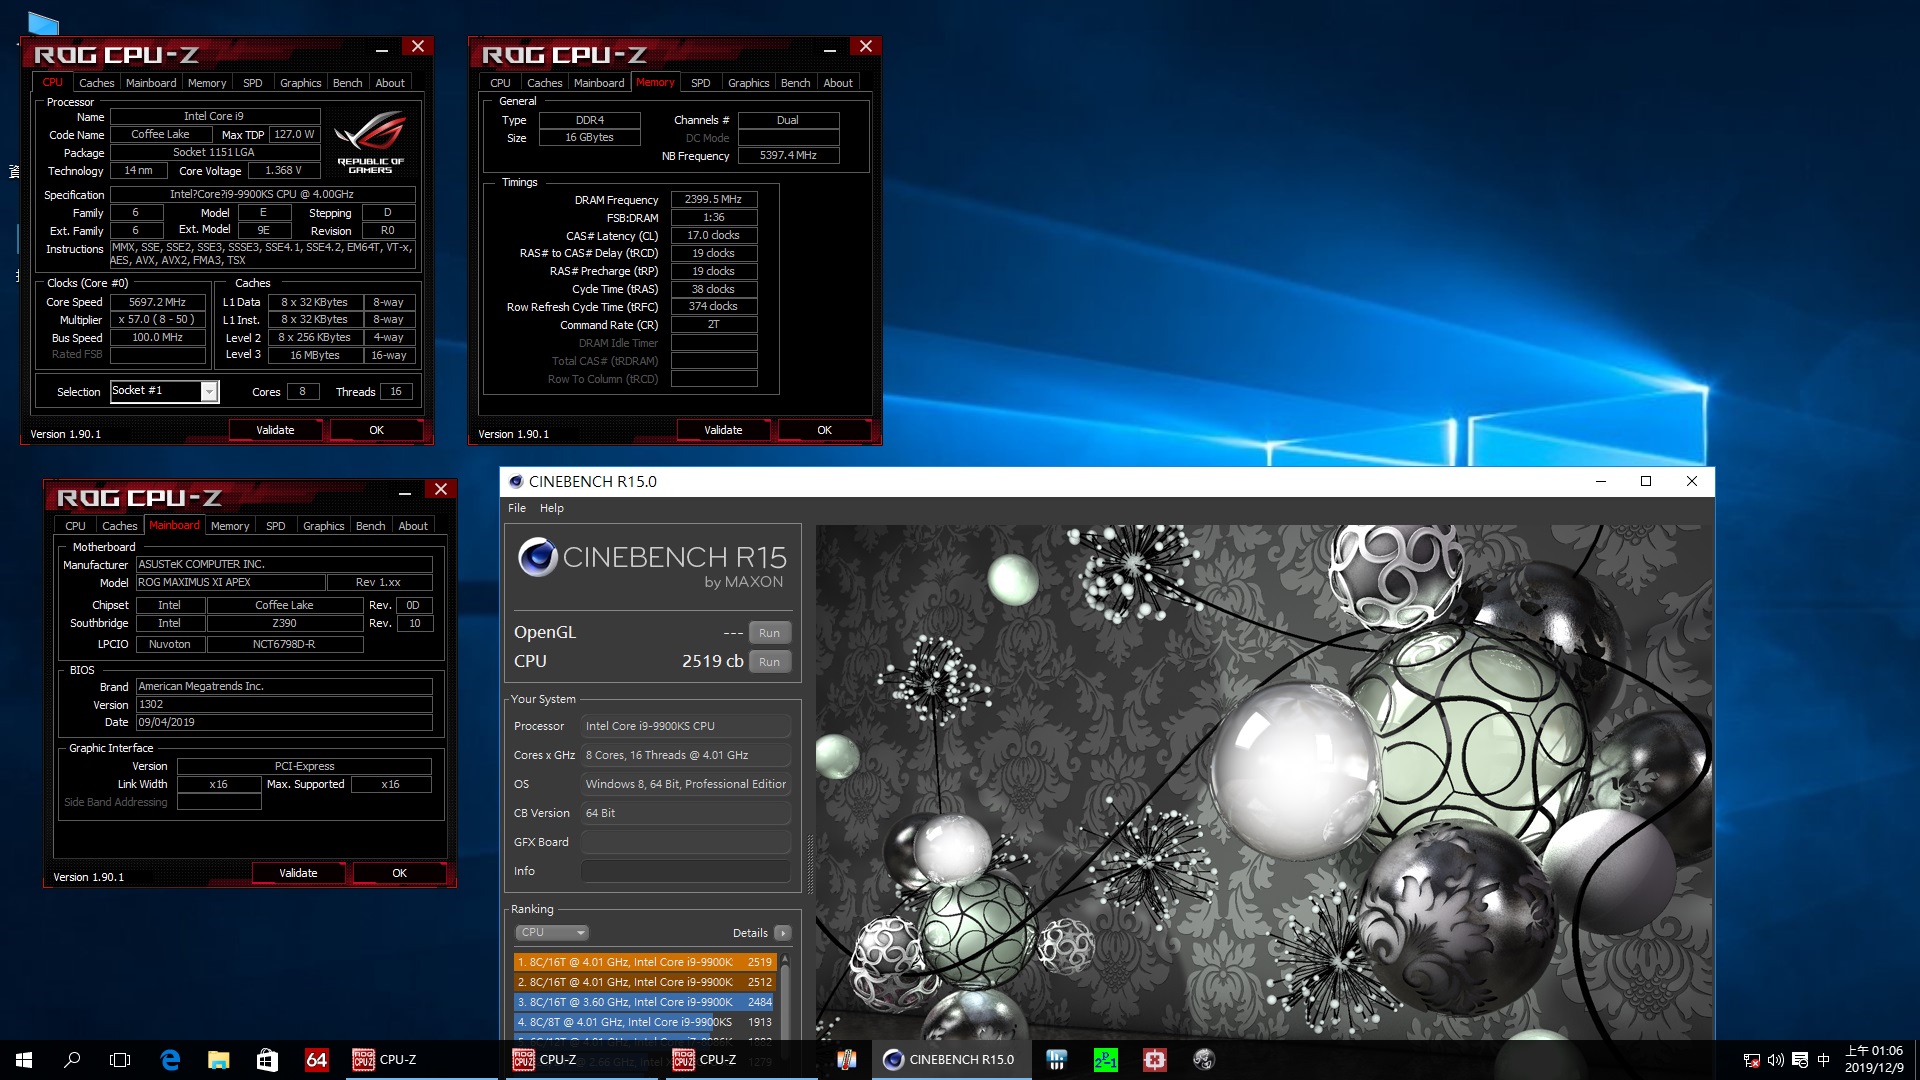Open CPU ranking type dropdown in Cinebench
The width and height of the screenshot is (1920, 1080).
(551, 932)
